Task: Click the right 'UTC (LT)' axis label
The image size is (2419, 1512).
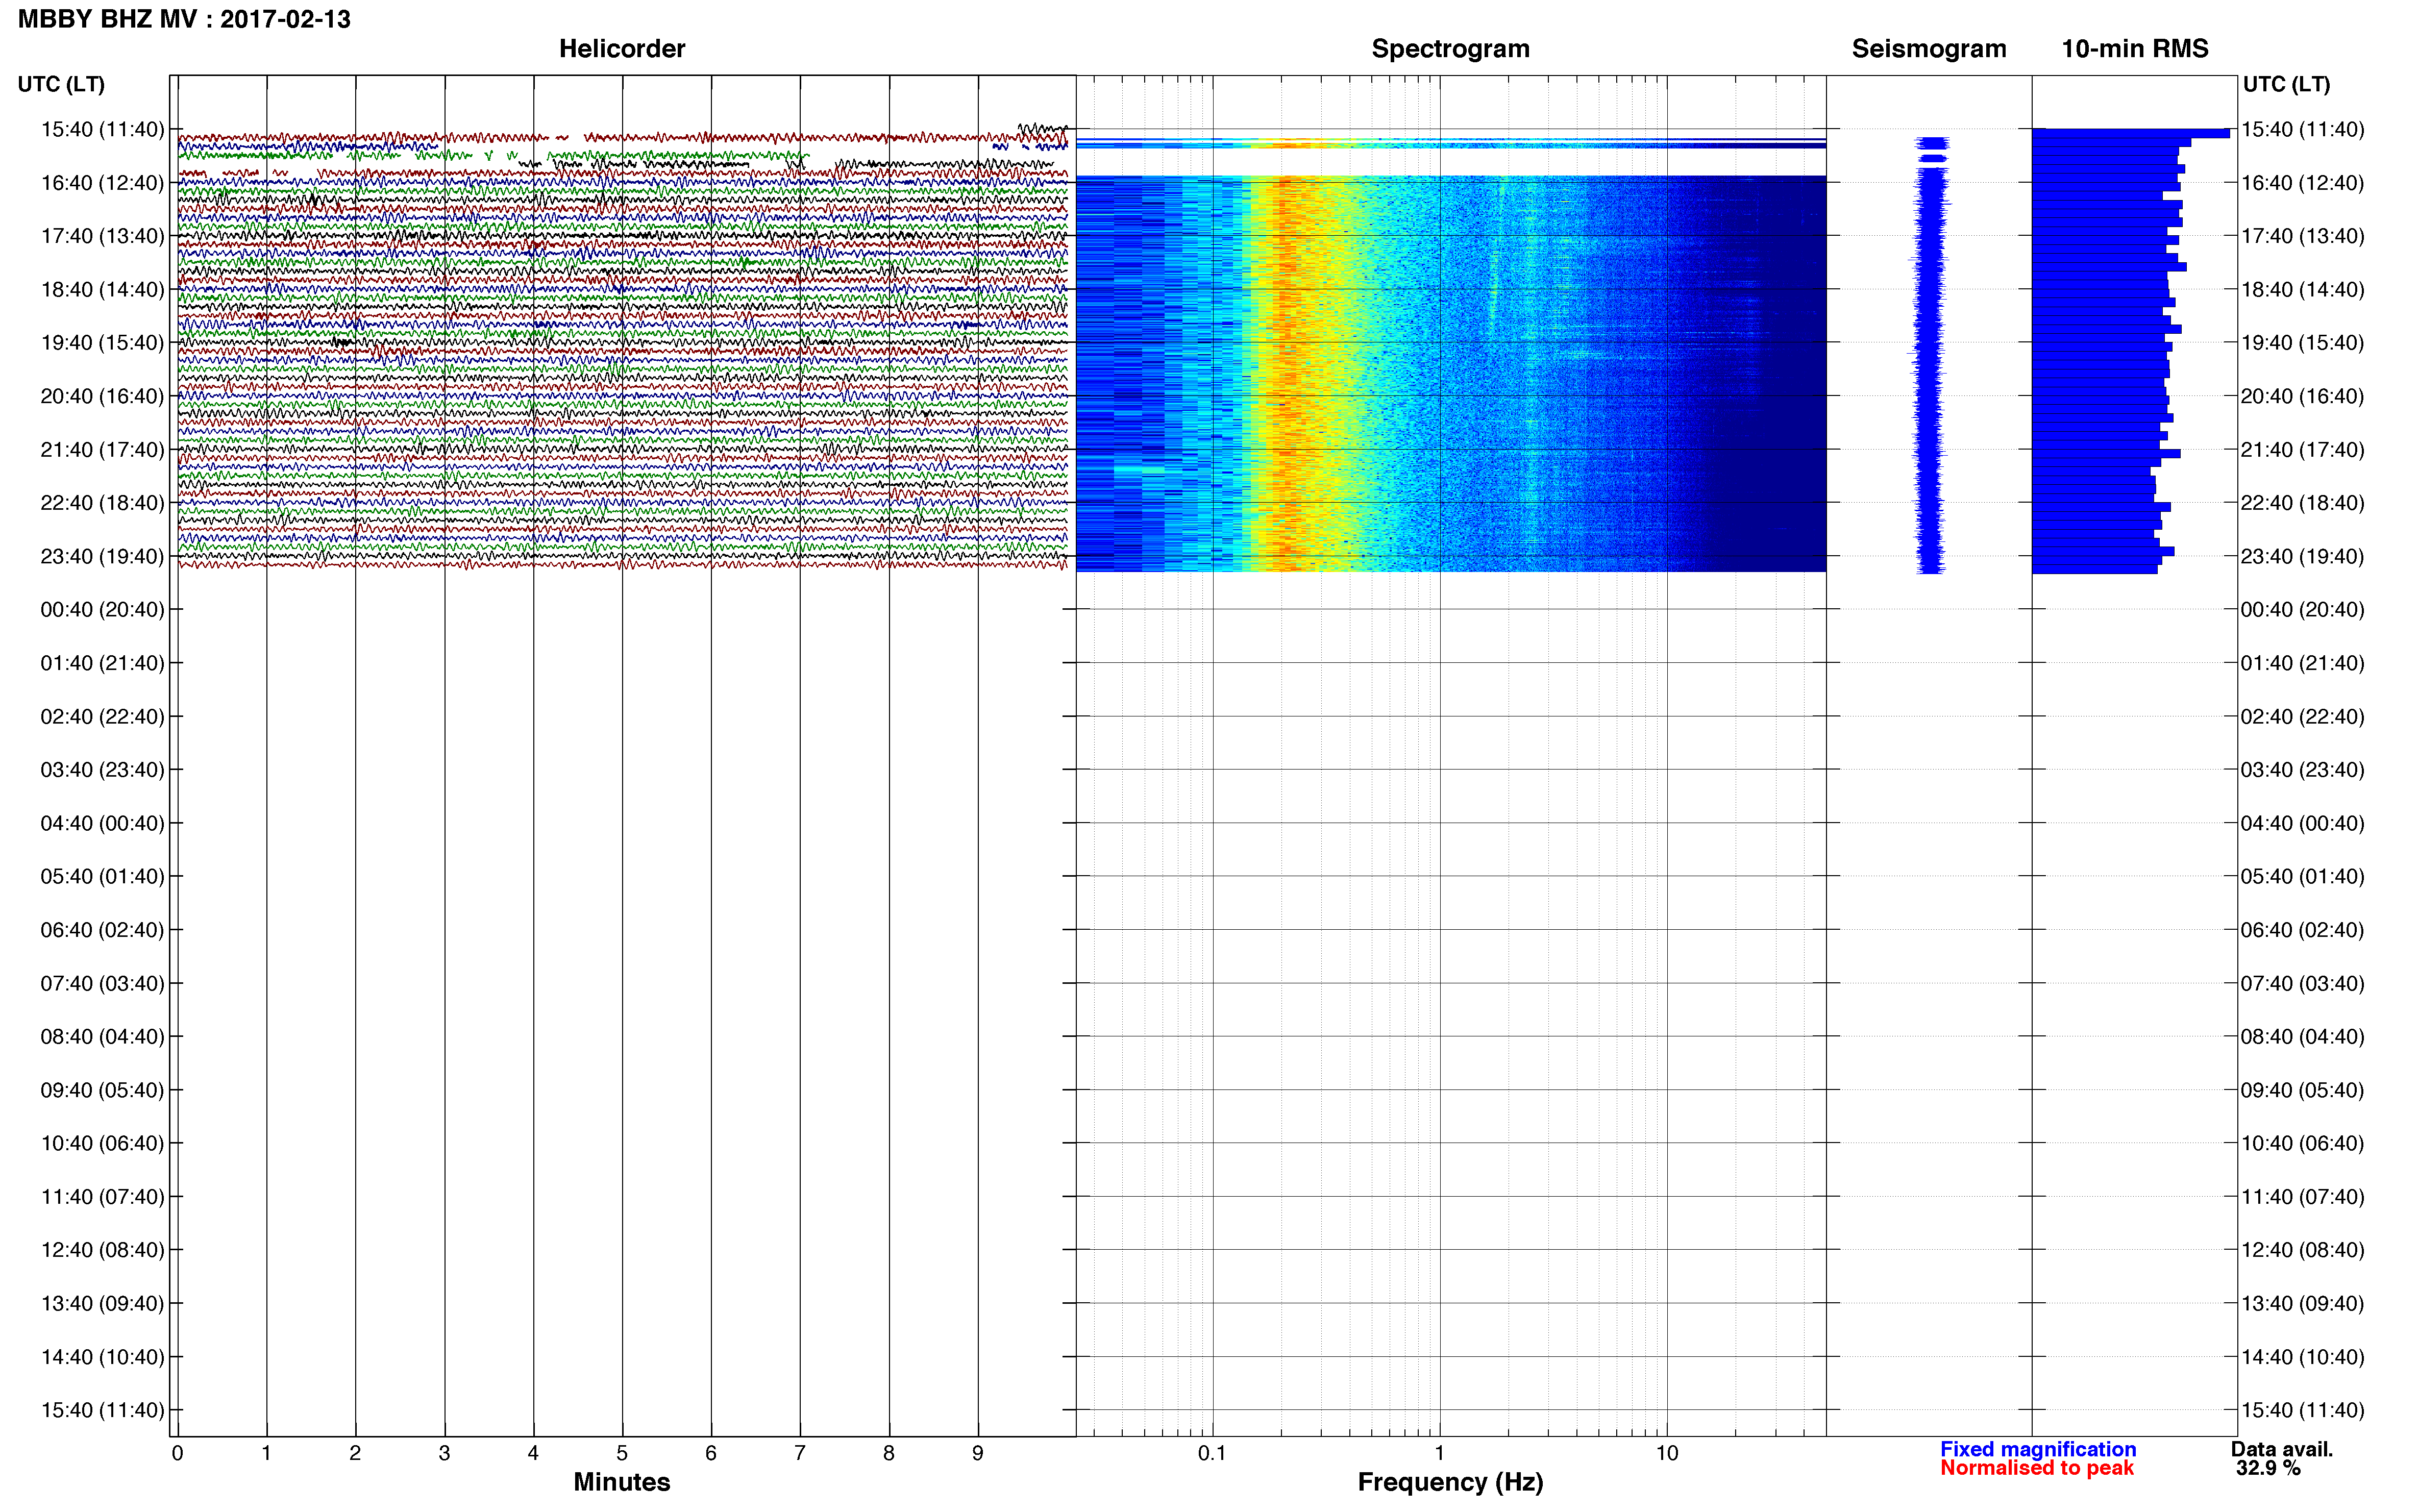Action: [2286, 84]
